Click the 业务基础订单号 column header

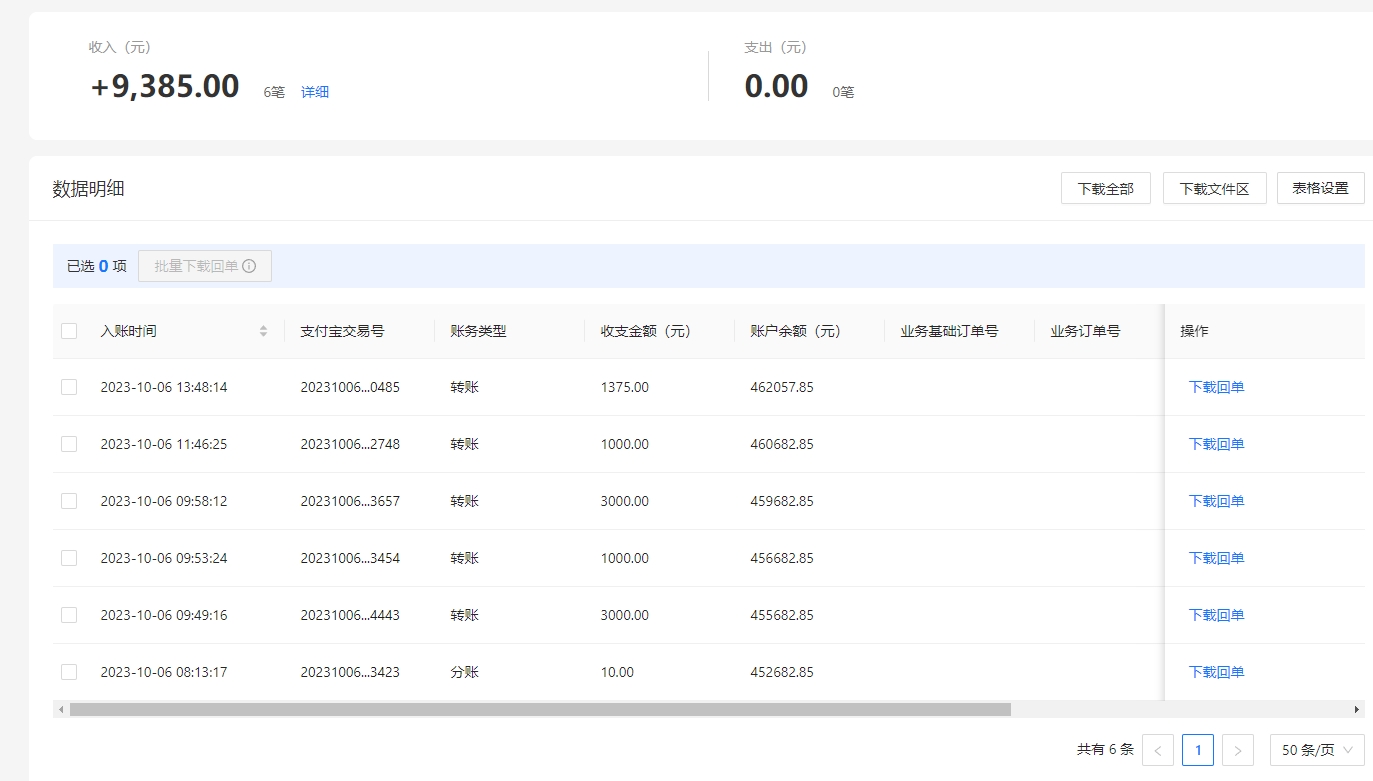[949, 331]
